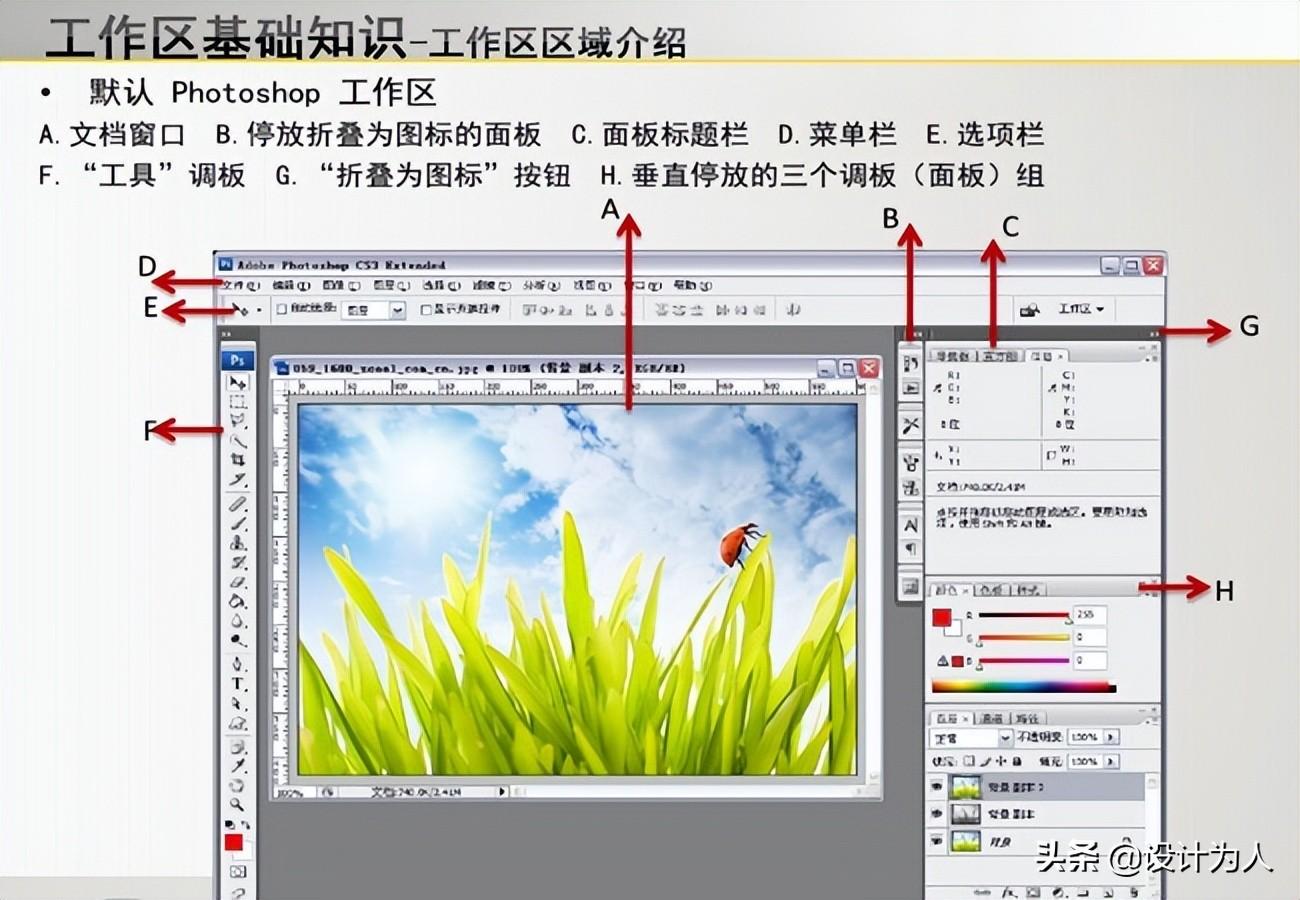
Task: Open the Brushes panel icon in the dock
Action: pyautogui.click(x=911, y=463)
